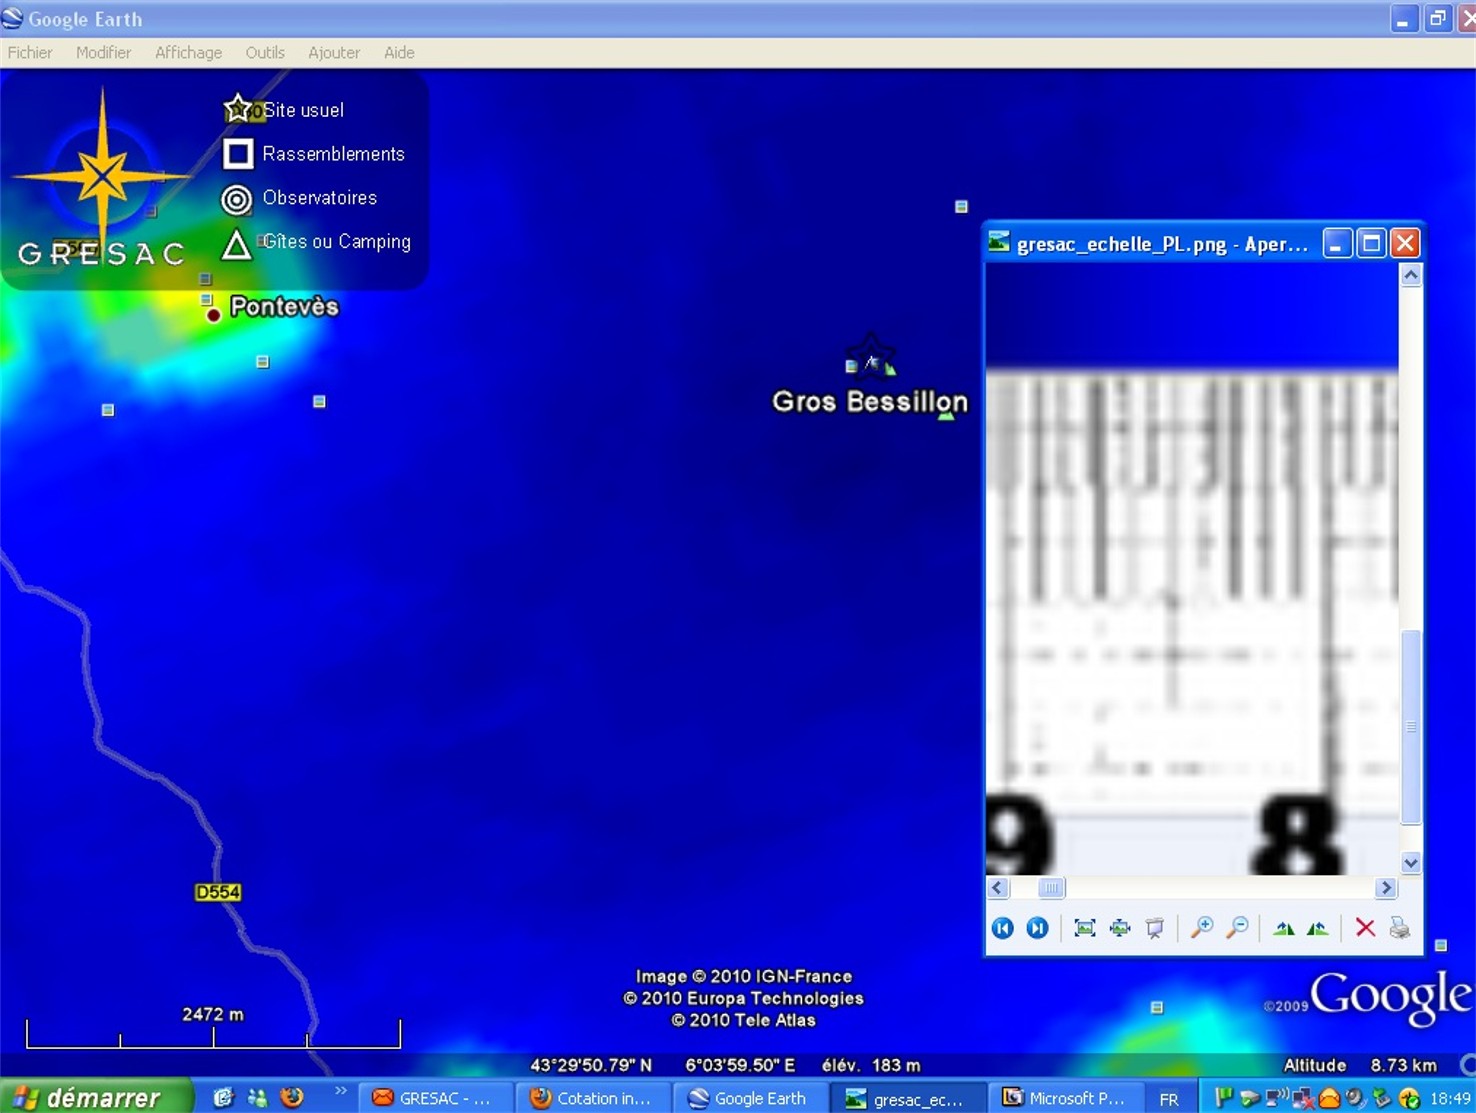Rotate the image counterclockwise
This screenshot has height=1113, width=1476.
click(1318, 928)
